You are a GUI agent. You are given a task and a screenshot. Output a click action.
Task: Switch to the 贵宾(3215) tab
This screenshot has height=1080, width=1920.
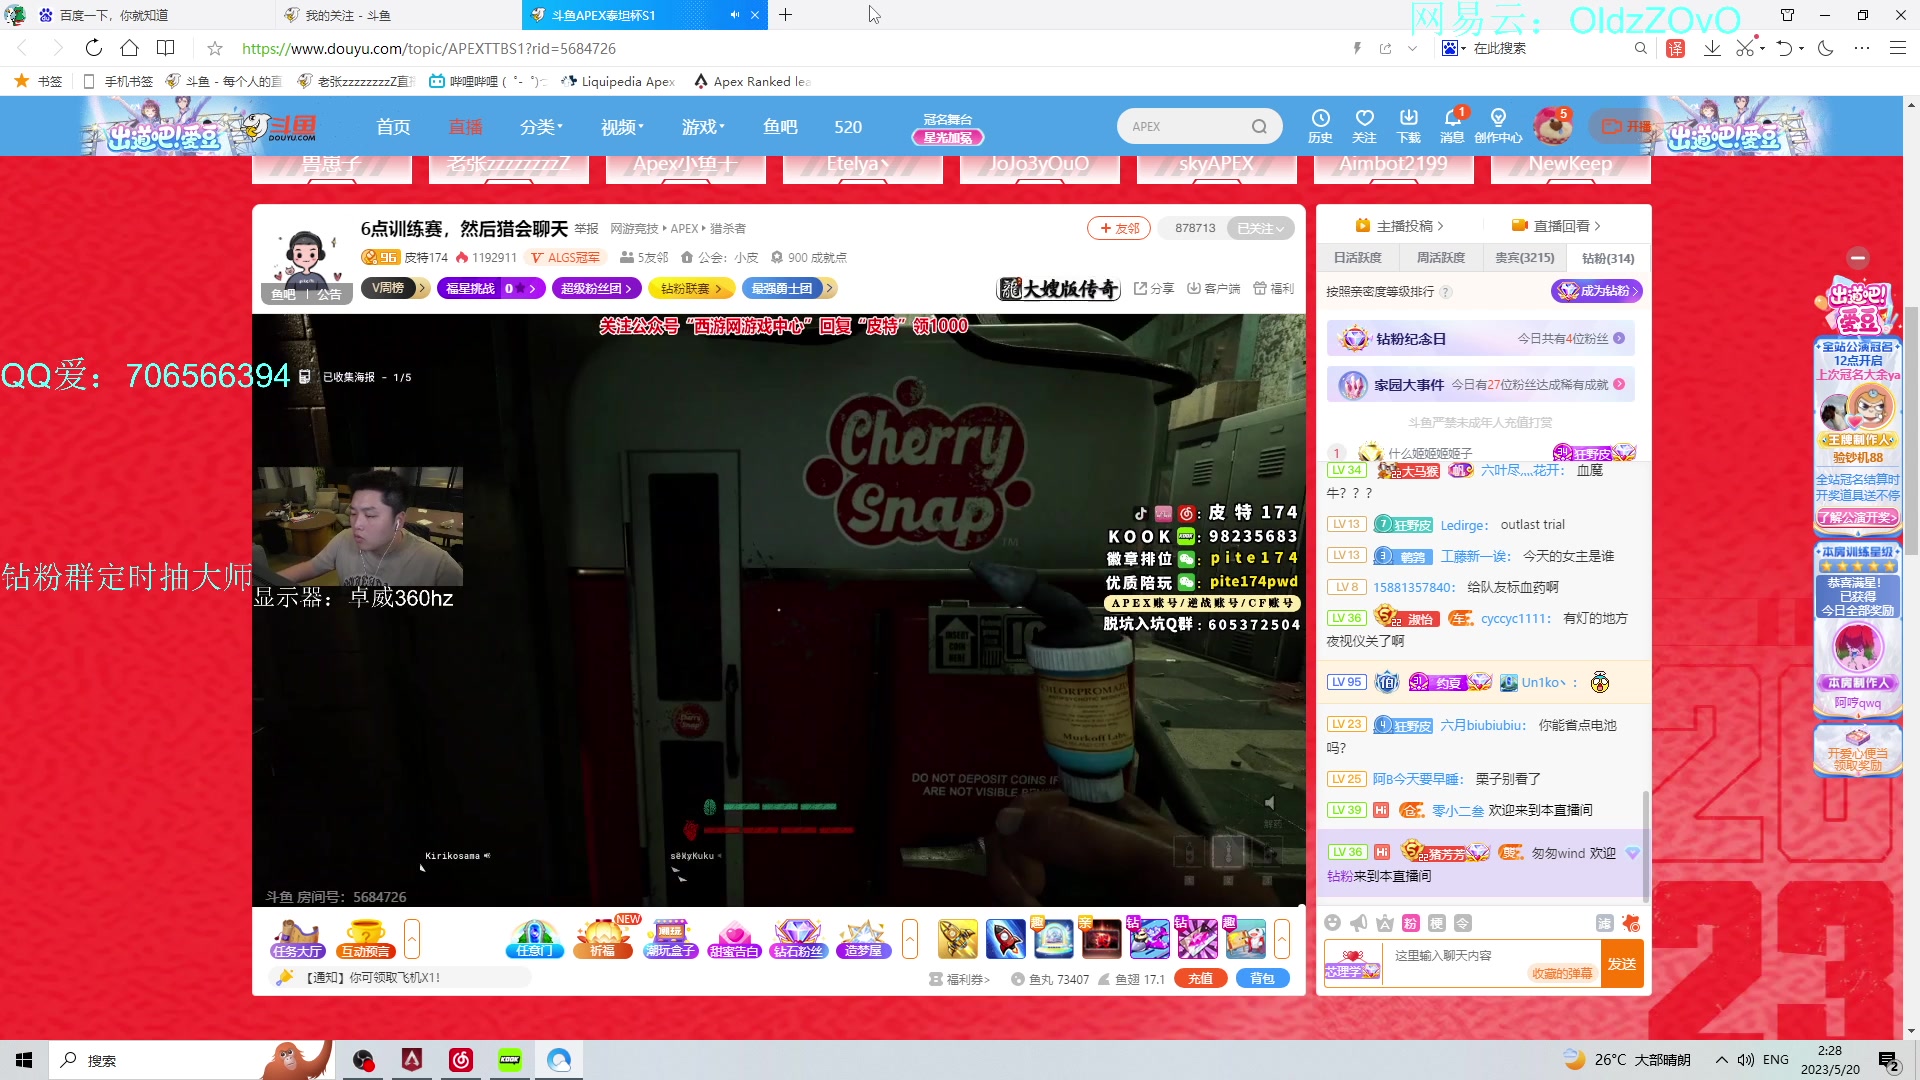(x=1524, y=258)
